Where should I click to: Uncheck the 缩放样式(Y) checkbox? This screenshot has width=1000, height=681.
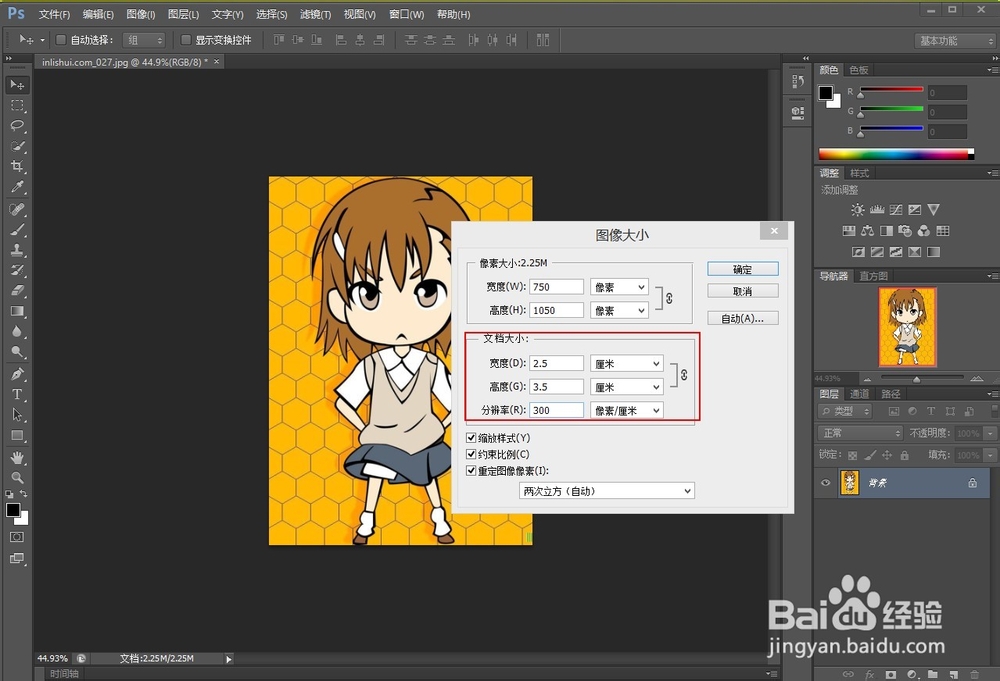(471, 437)
